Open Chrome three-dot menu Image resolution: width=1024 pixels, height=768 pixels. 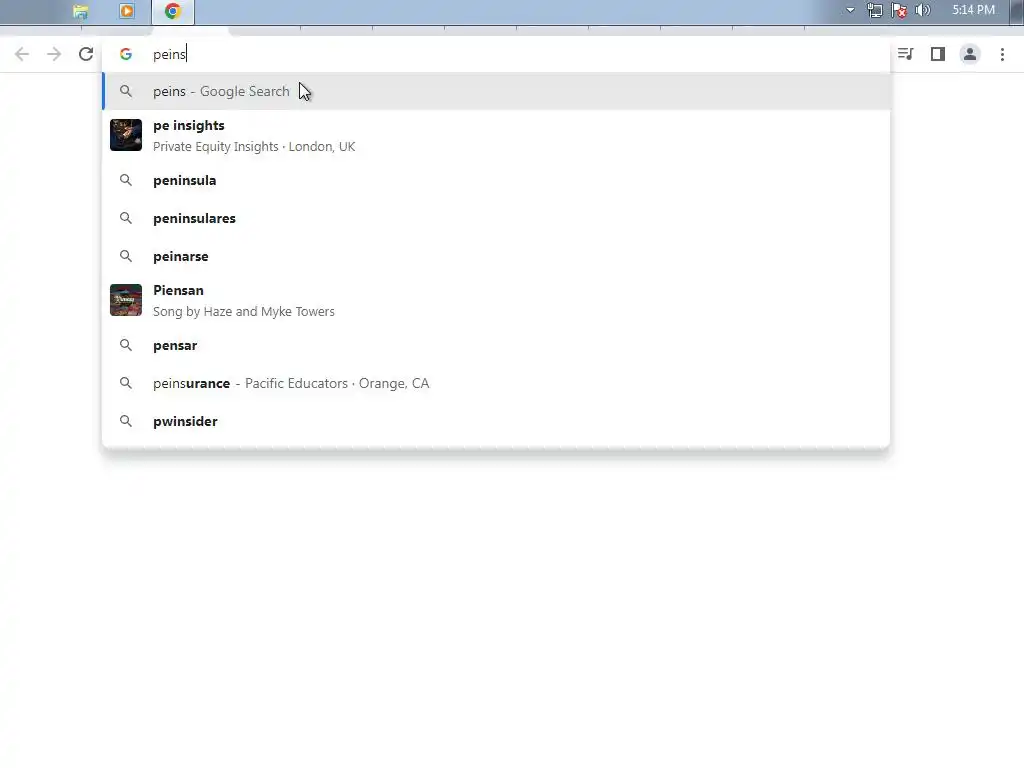pos(1002,54)
